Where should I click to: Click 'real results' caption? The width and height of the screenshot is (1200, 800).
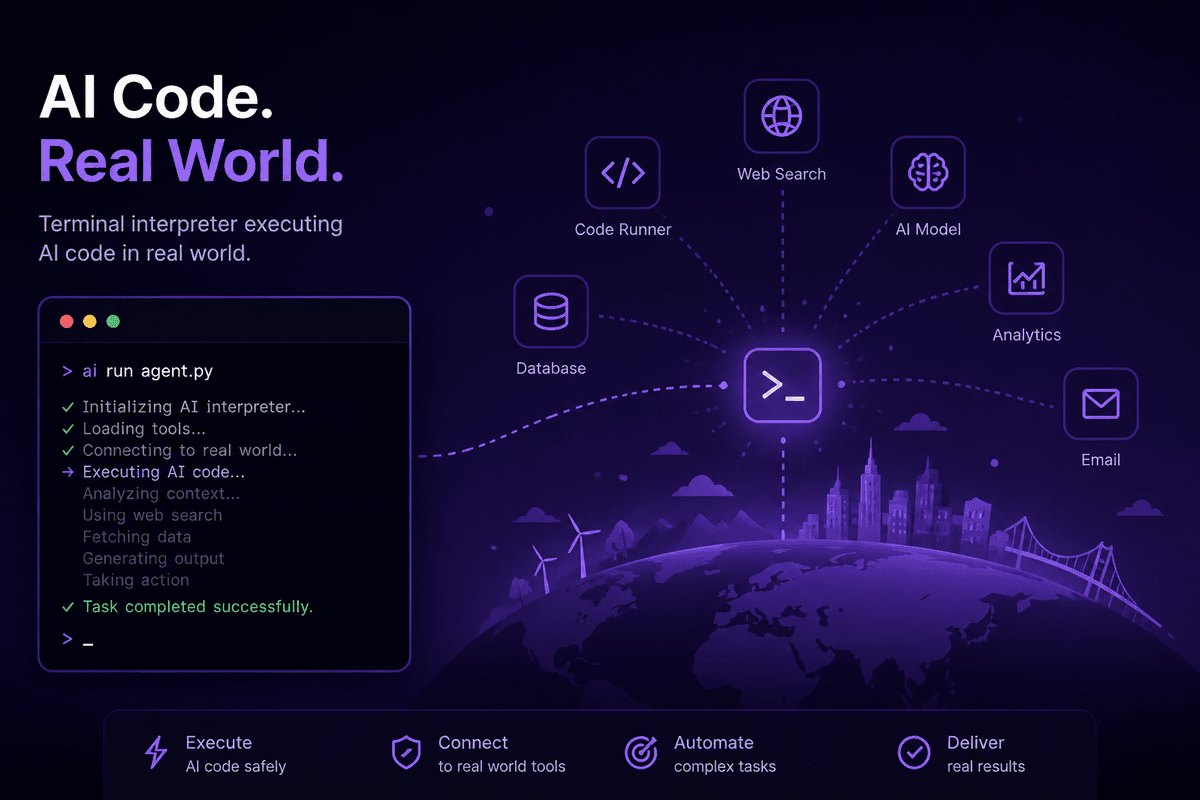click(x=986, y=767)
